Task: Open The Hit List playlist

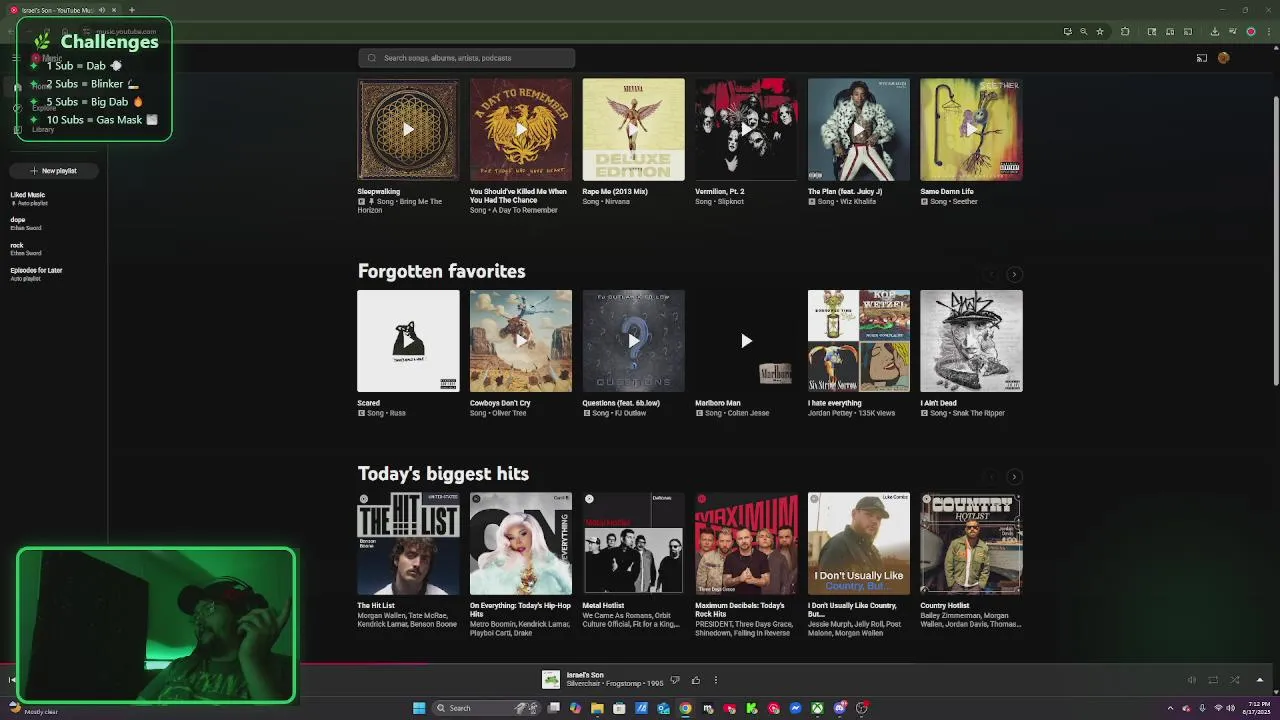Action: [408, 543]
